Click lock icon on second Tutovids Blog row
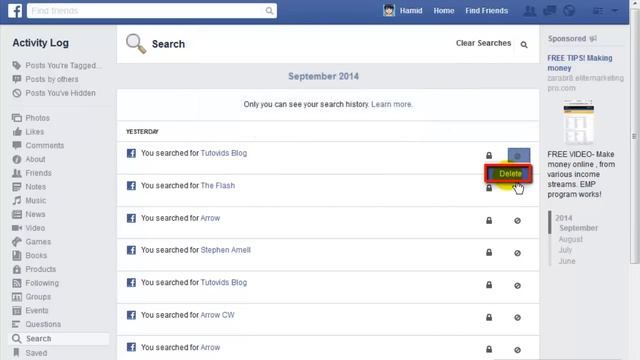 [x=489, y=285]
